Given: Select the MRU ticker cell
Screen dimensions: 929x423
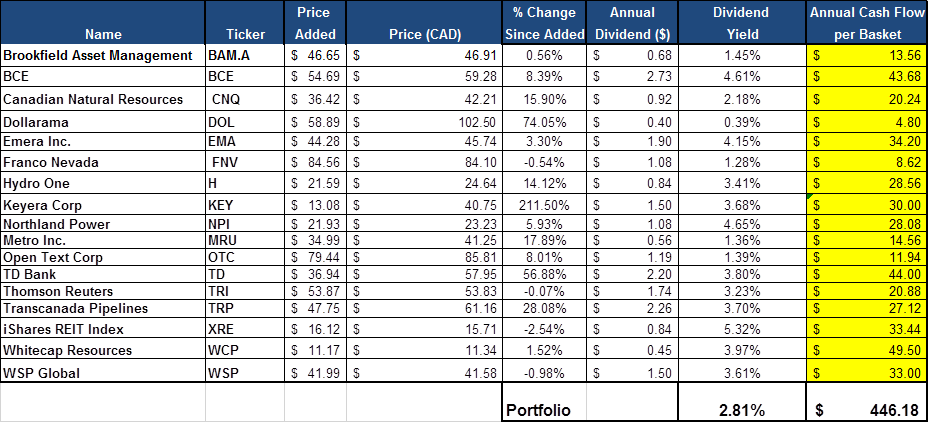Looking at the screenshot, I should pyautogui.click(x=245, y=241).
